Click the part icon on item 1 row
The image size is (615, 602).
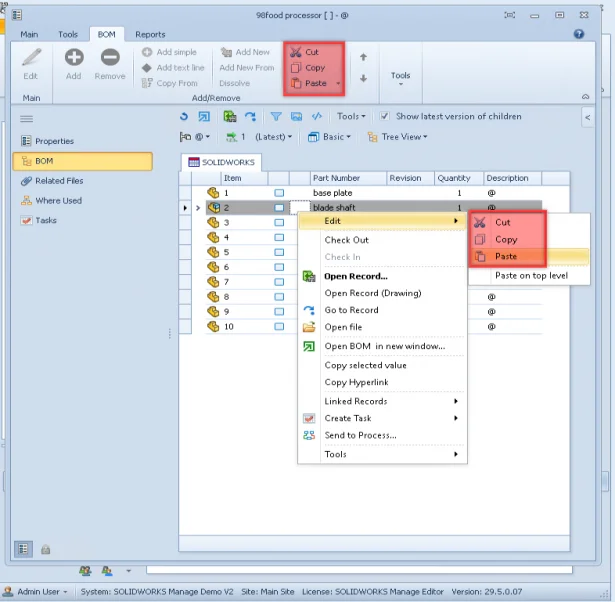[213, 192]
